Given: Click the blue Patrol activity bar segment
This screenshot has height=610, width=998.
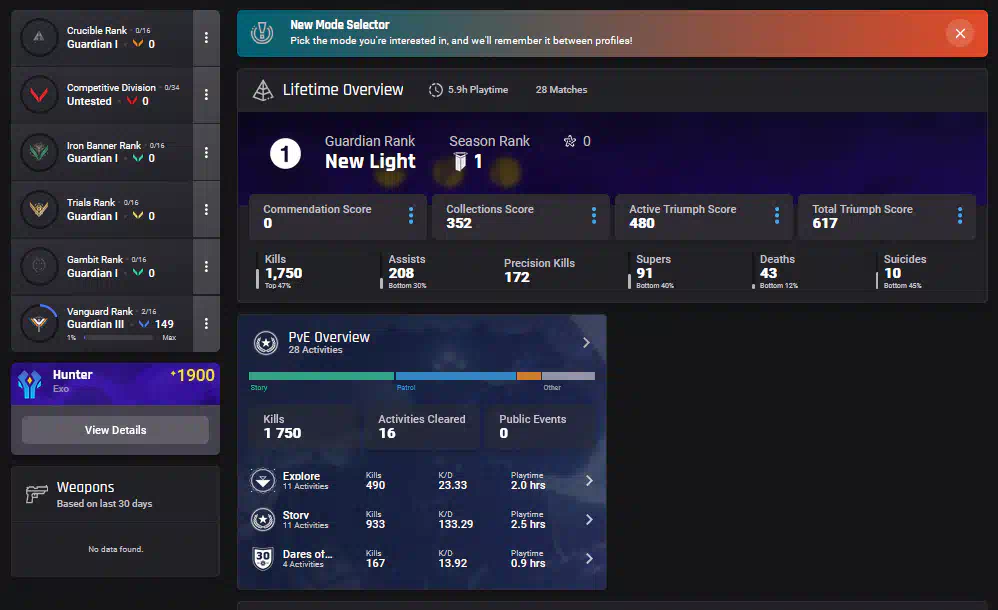Looking at the screenshot, I should click(456, 376).
